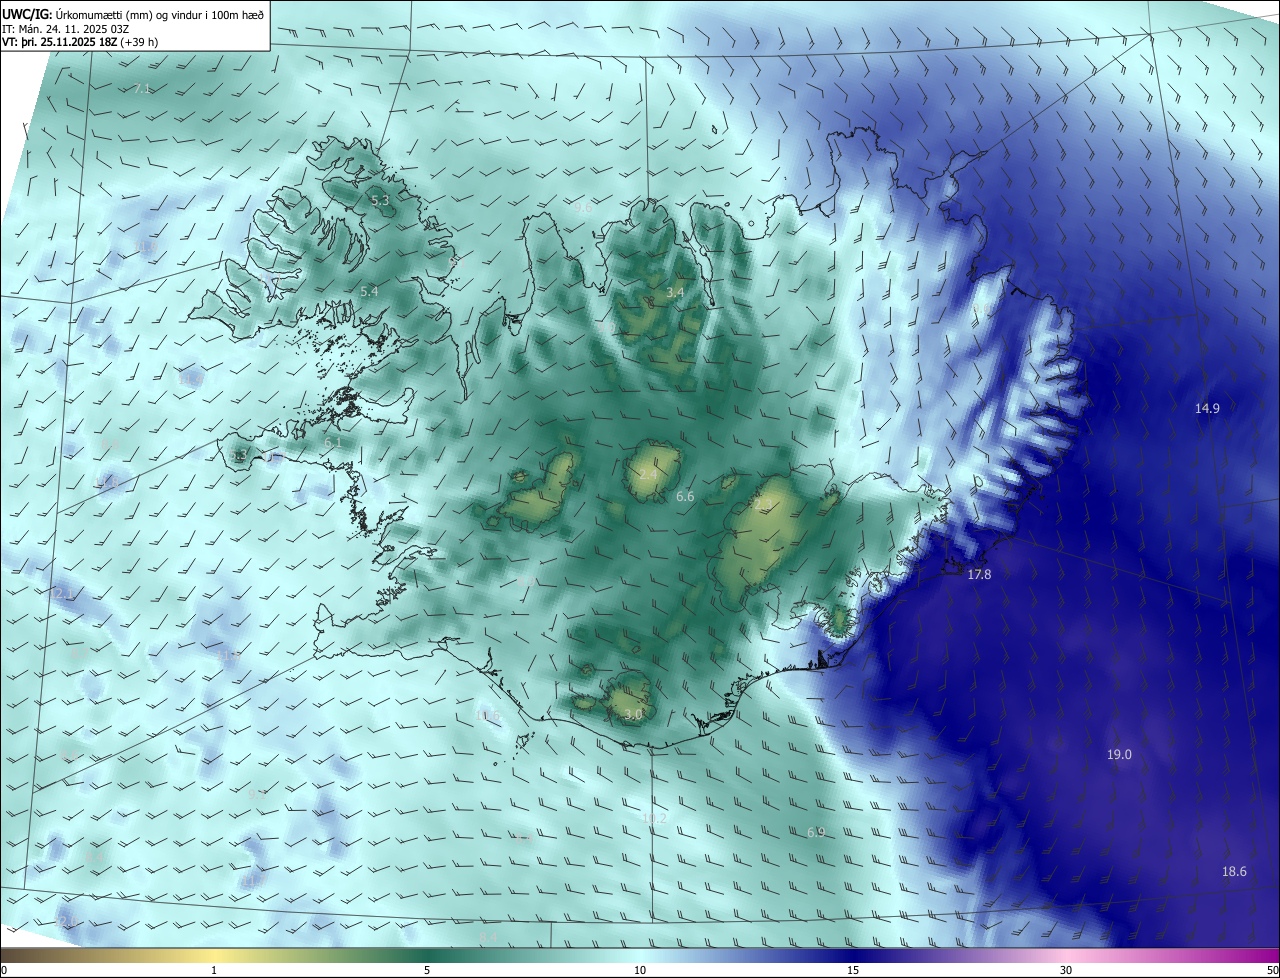Click the 5 tick label on the color scale
The image size is (1280, 978).
point(427,970)
